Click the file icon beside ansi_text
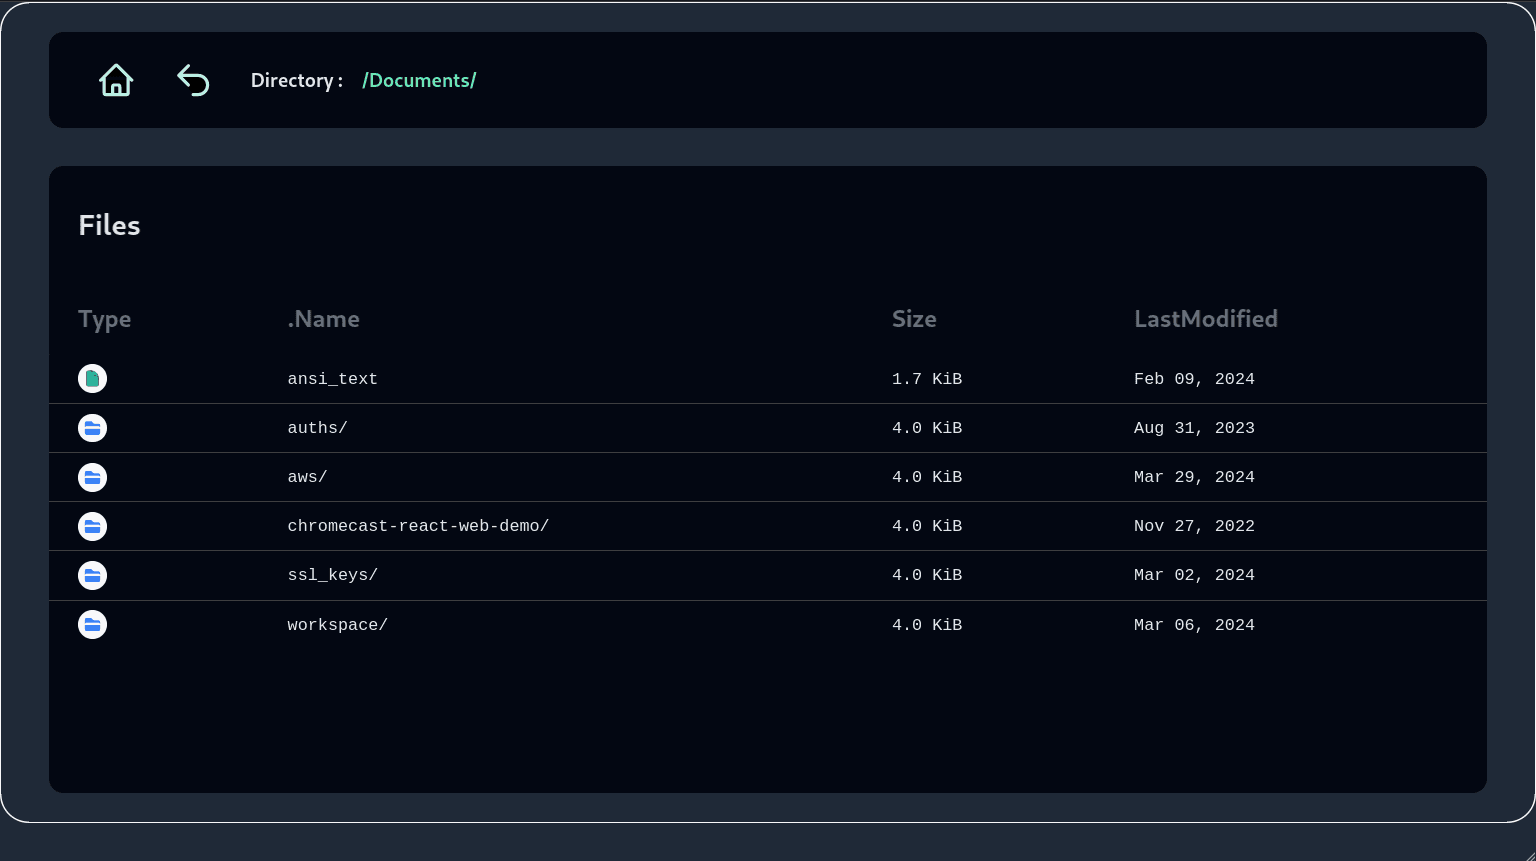 tap(93, 379)
